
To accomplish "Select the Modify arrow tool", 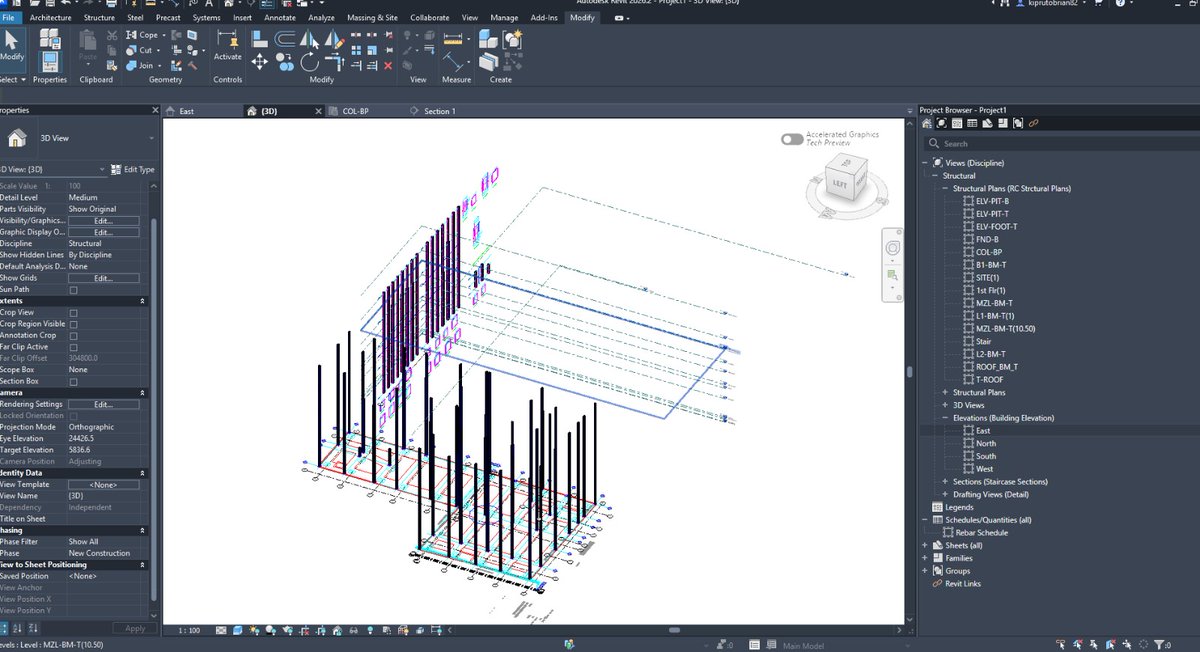I will click(x=12, y=47).
